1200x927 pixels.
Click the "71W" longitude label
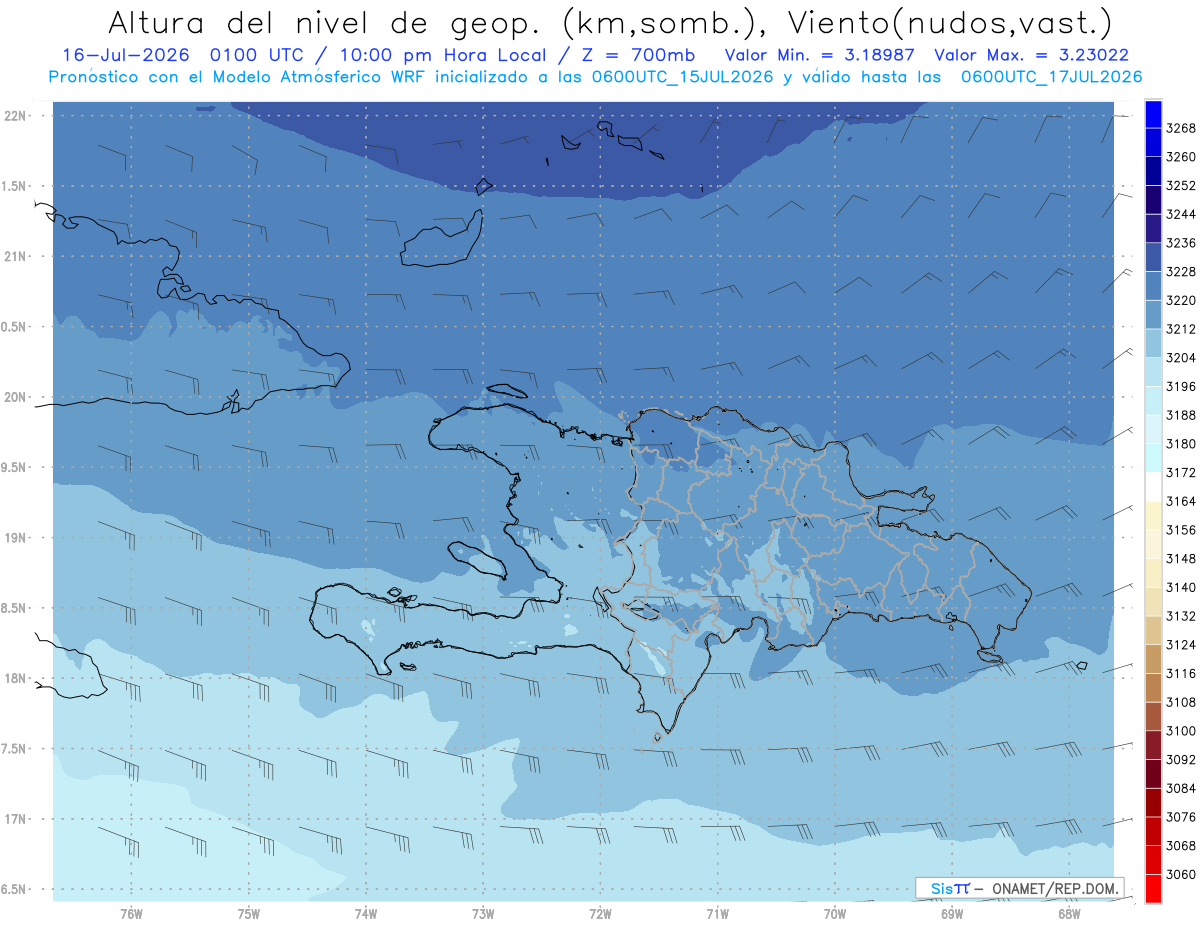coord(717,914)
